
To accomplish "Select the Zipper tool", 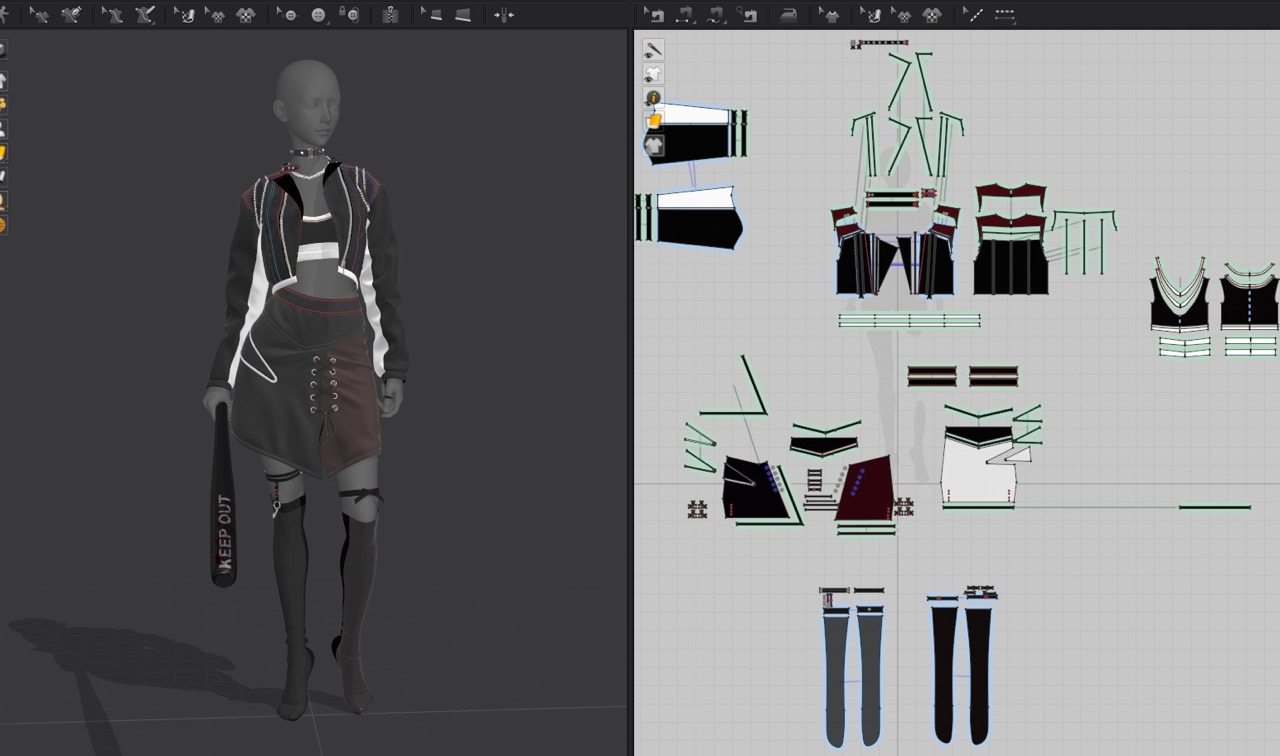I will pyautogui.click(x=390, y=15).
